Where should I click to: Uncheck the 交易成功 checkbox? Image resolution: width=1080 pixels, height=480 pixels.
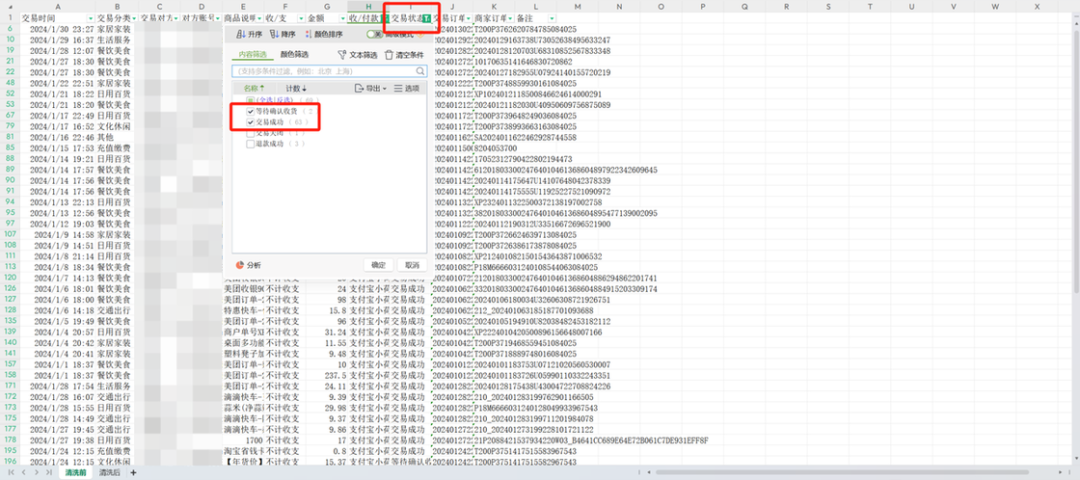251,122
